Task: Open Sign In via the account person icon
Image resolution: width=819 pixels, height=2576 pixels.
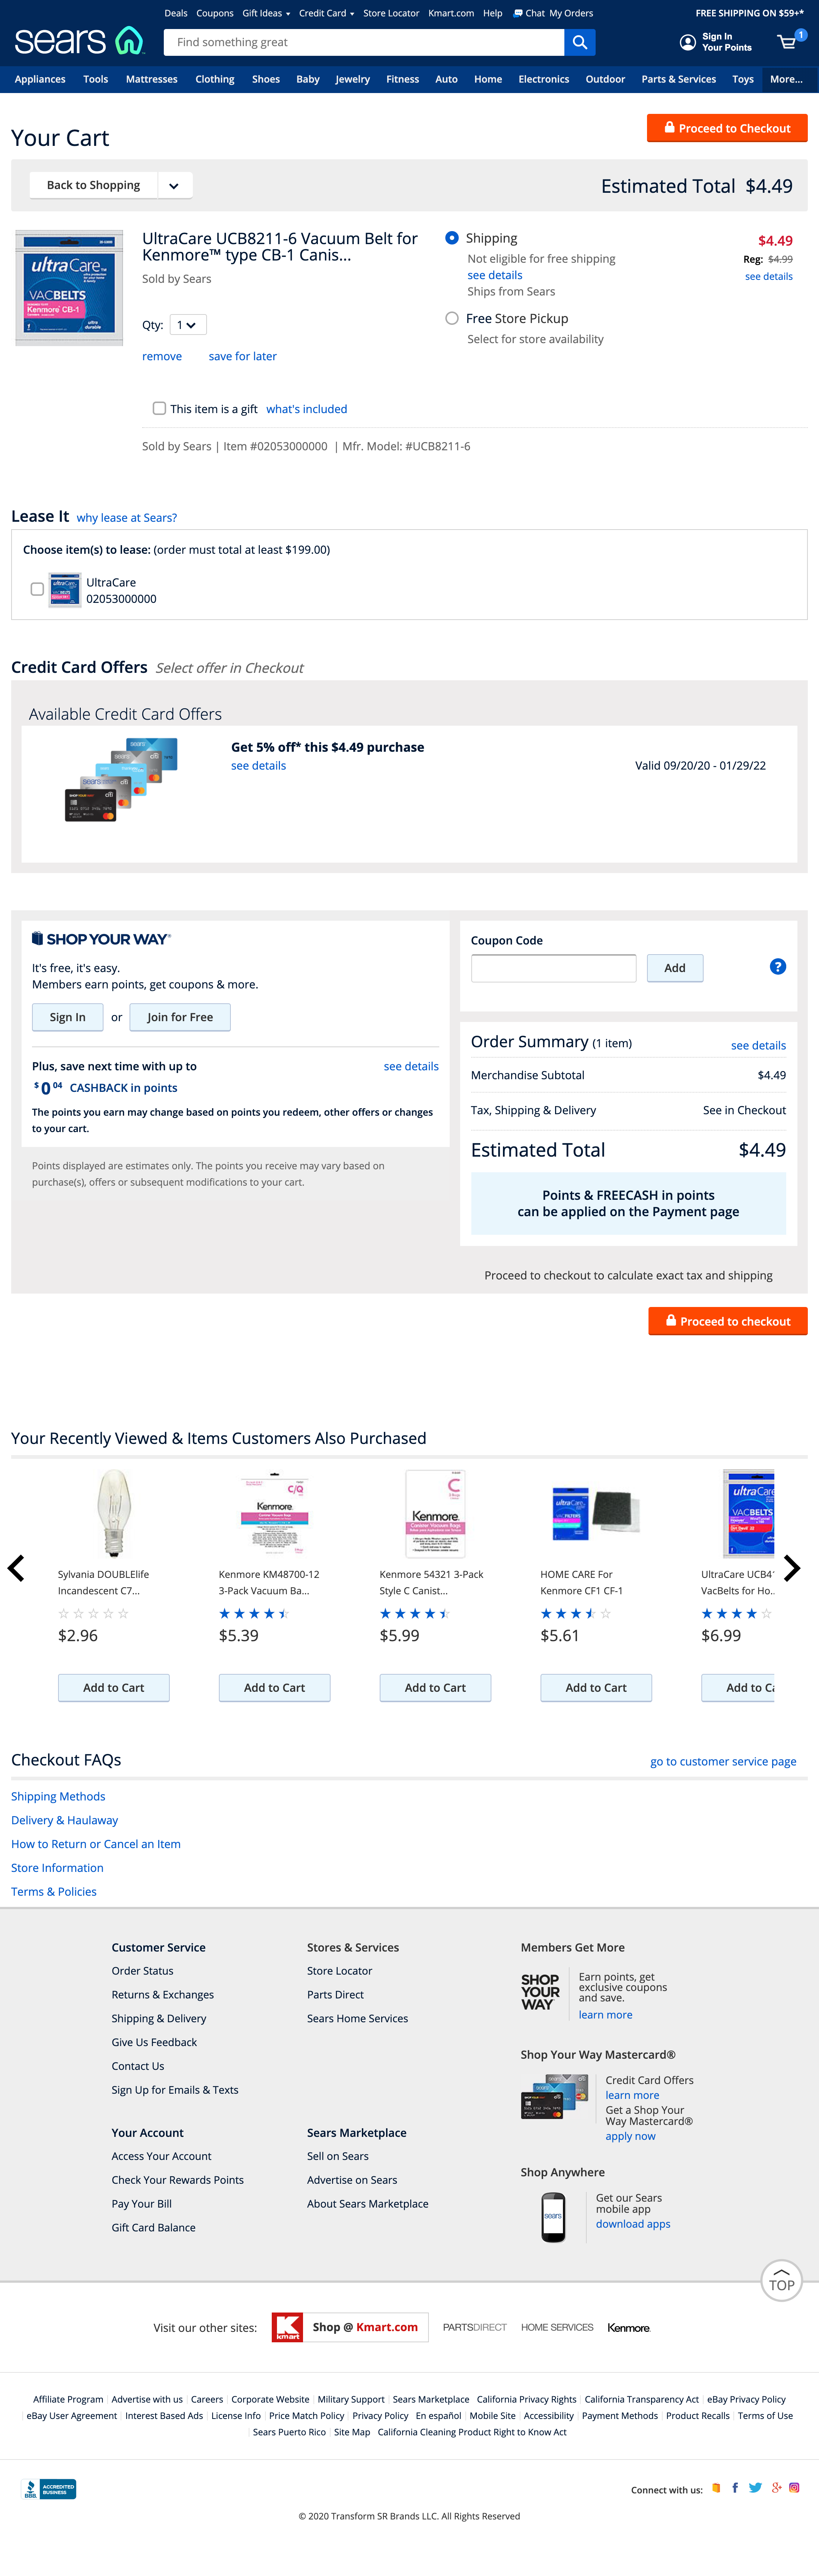Action: coord(686,42)
